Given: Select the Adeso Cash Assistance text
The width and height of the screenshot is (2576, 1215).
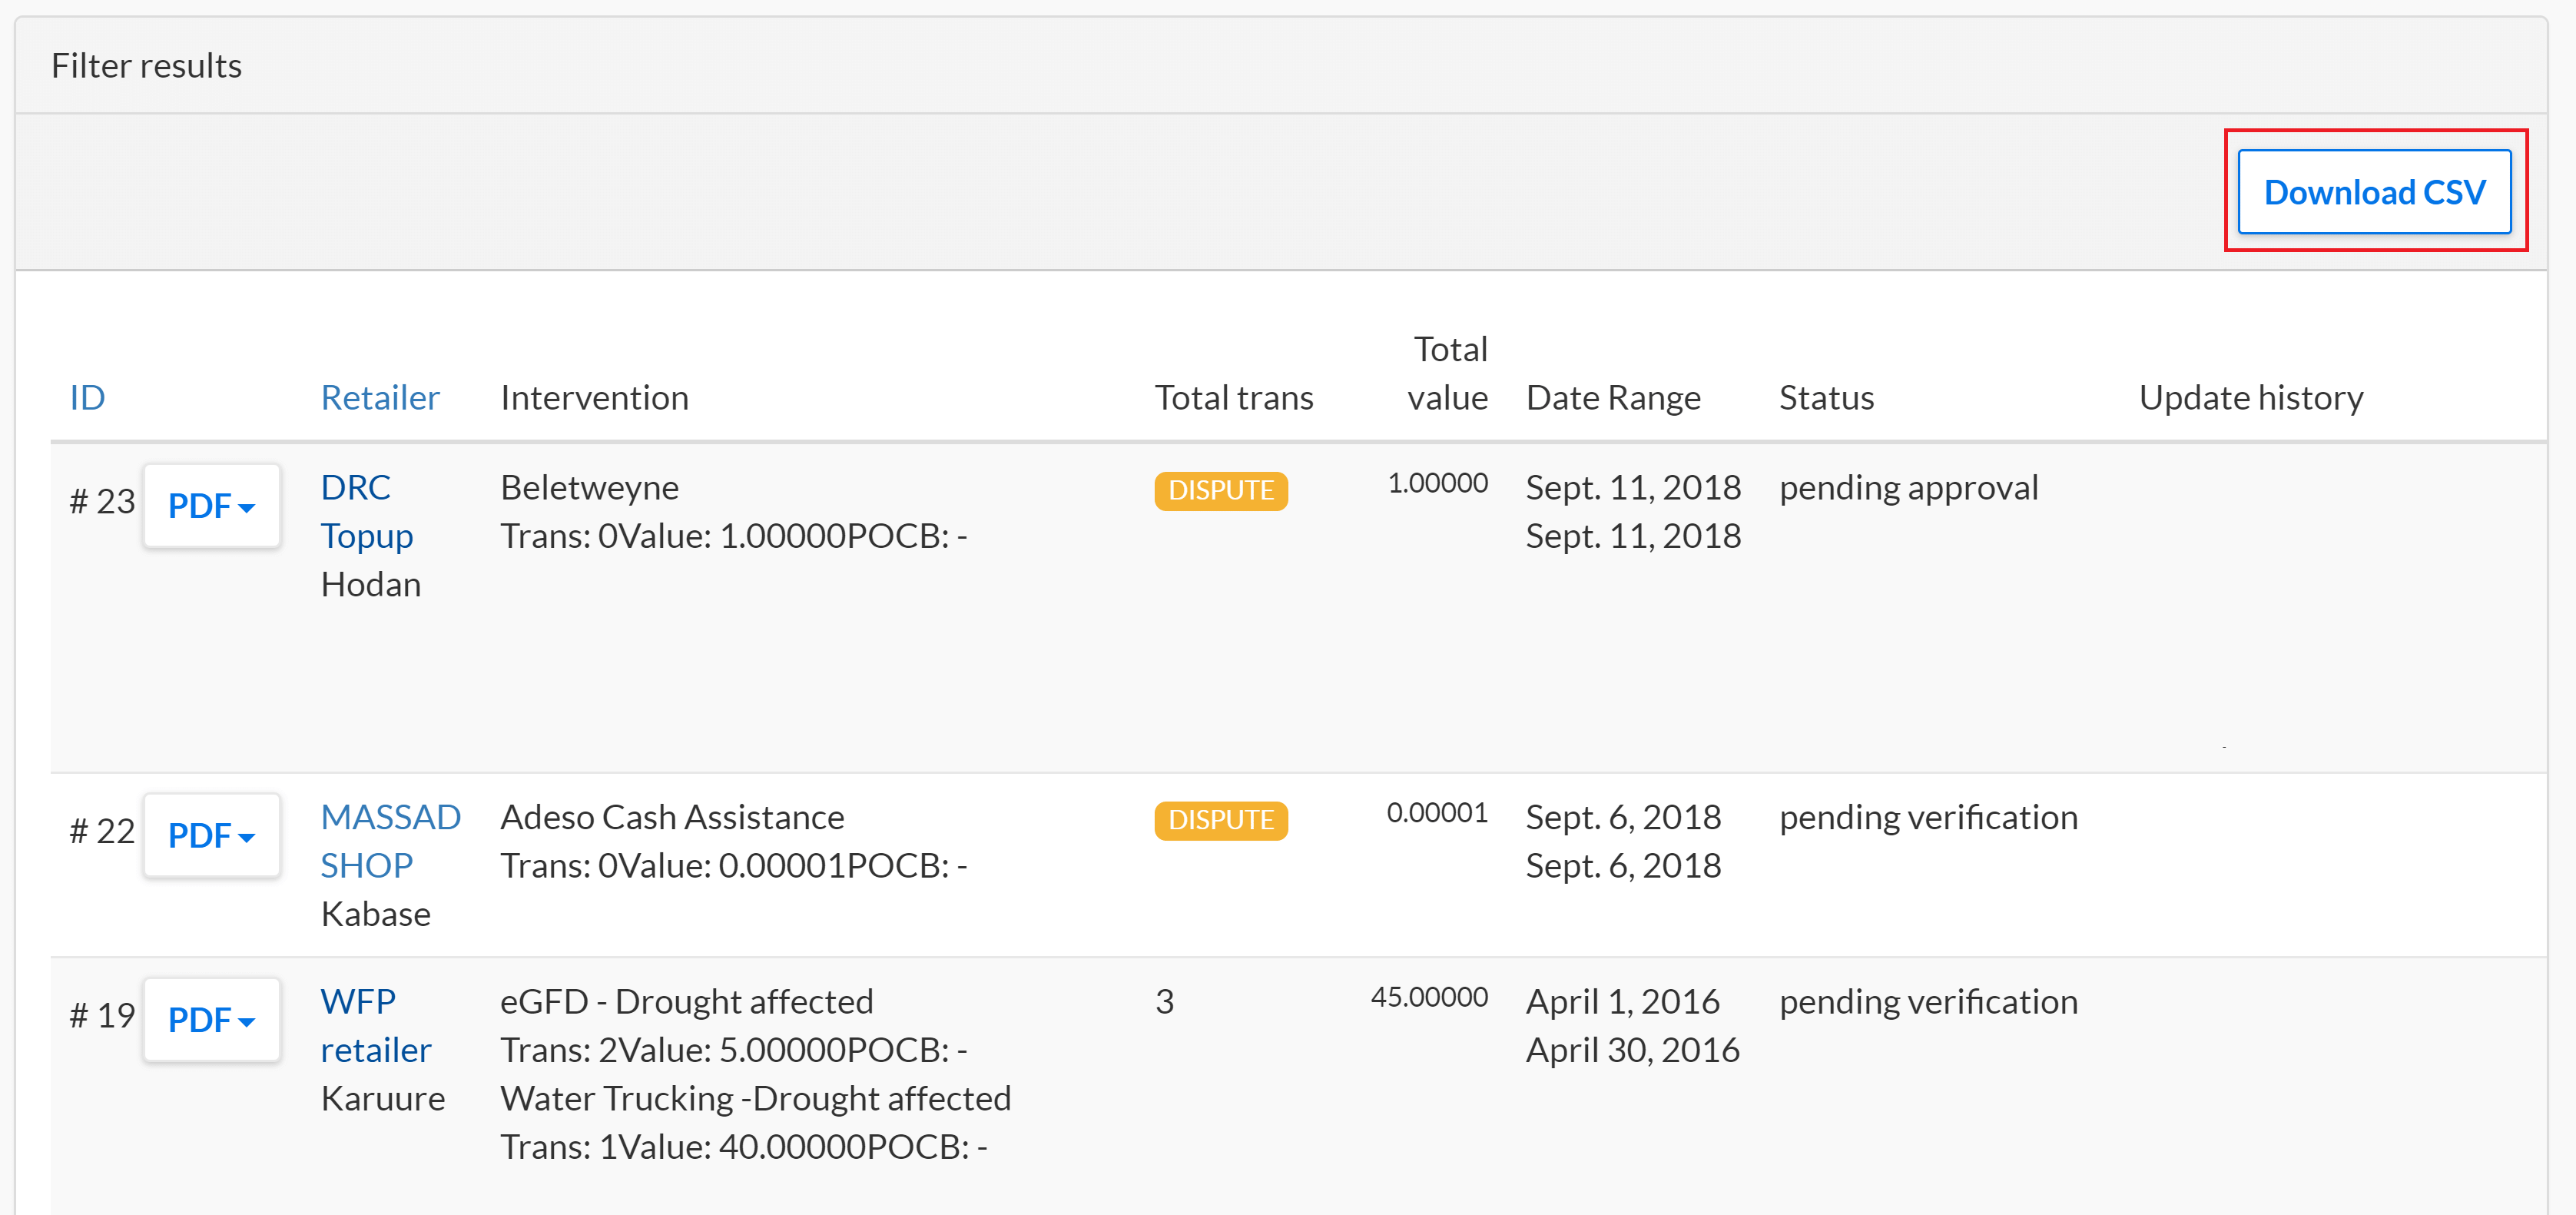Looking at the screenshot, I should click(x=672, y=817).
